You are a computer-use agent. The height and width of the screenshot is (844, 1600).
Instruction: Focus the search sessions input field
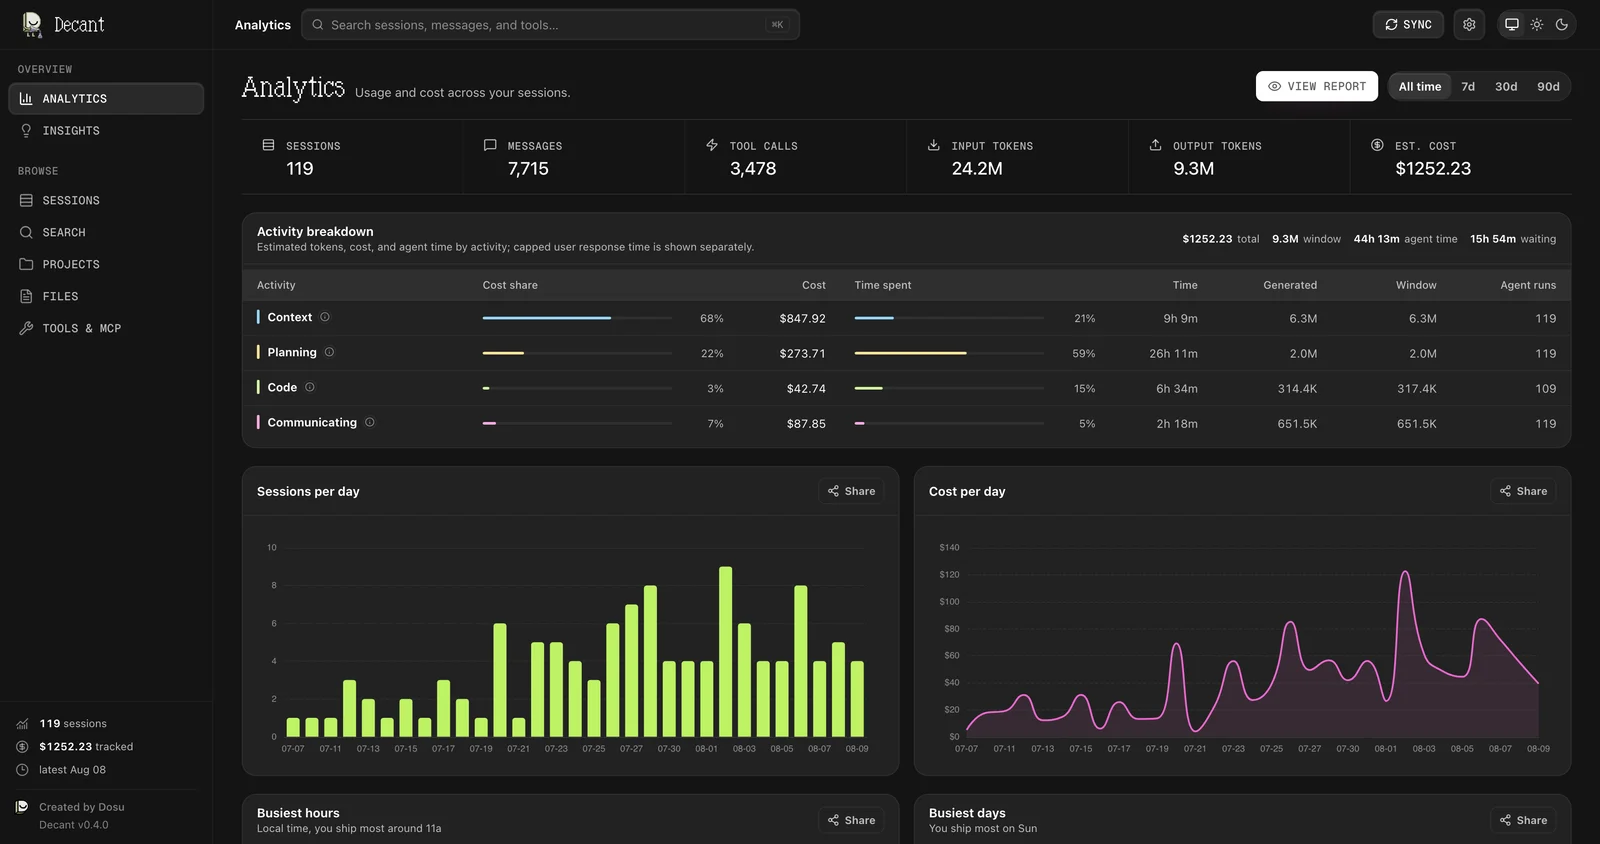click(550, 25)
